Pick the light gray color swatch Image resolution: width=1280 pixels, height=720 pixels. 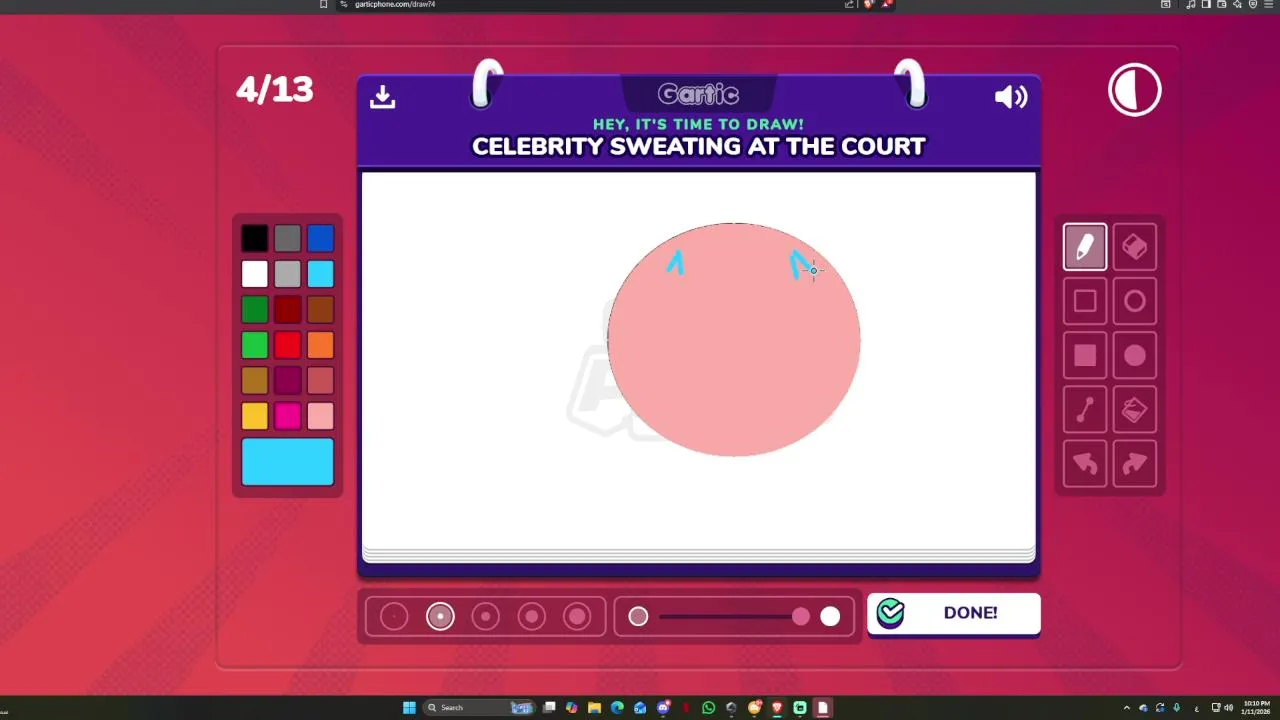(x=287, y=274)
